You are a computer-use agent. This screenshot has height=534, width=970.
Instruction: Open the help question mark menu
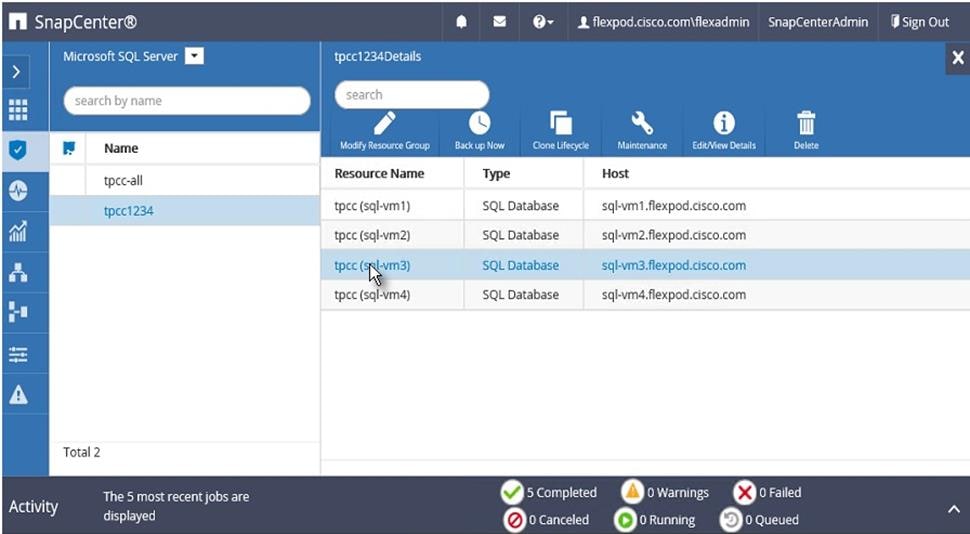(x=543, y=22)
